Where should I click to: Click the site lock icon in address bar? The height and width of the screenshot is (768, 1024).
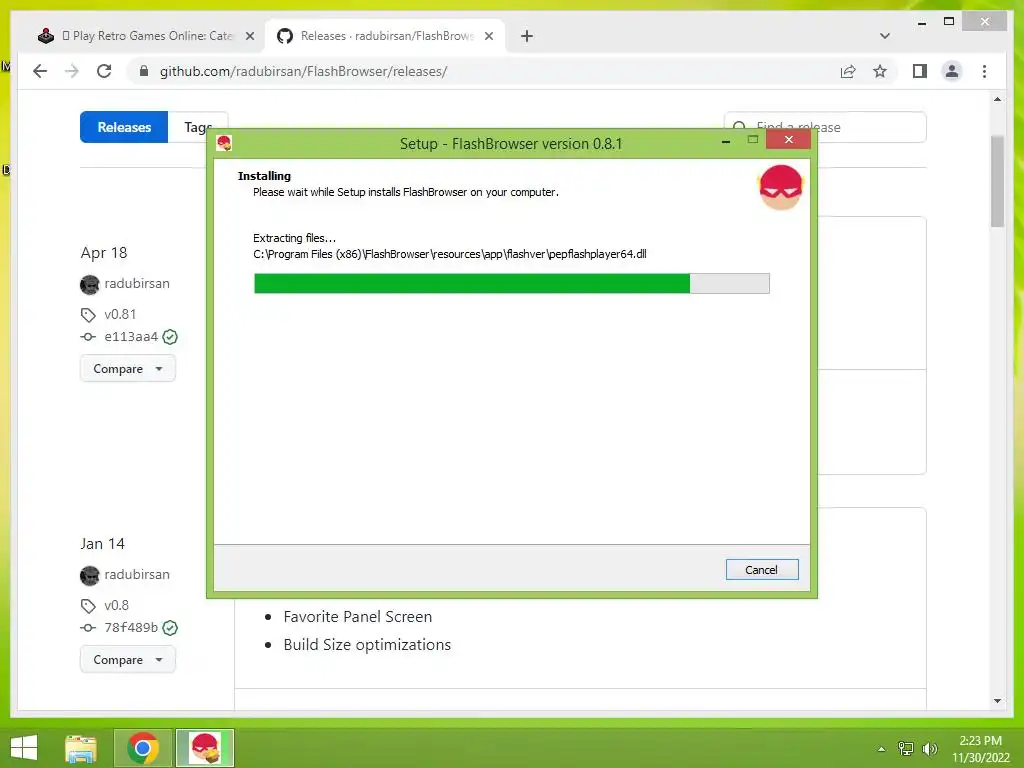tap(144, 71)
